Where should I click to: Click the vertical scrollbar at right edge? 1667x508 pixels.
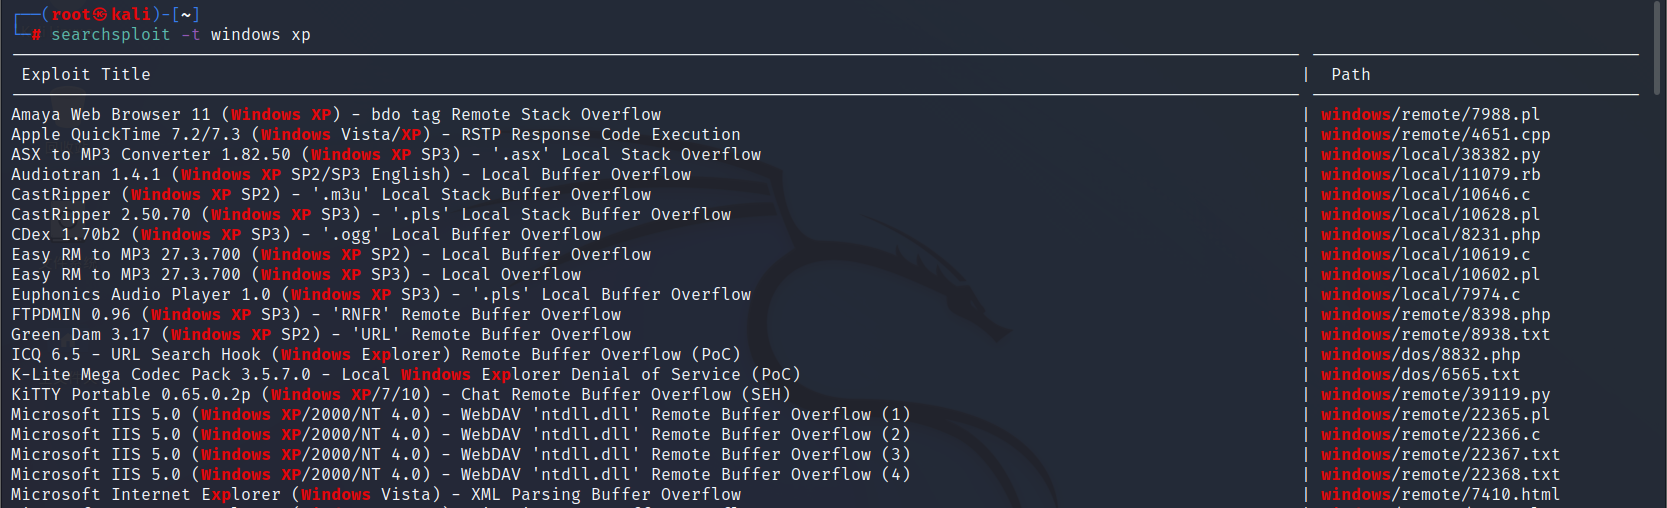click(x=1659, y=48)
